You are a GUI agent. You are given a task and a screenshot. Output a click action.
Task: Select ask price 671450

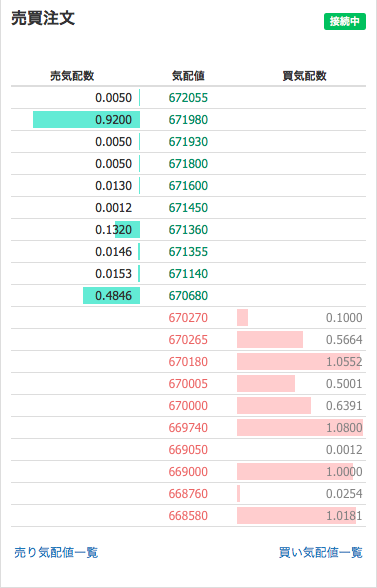click(188, 208)
